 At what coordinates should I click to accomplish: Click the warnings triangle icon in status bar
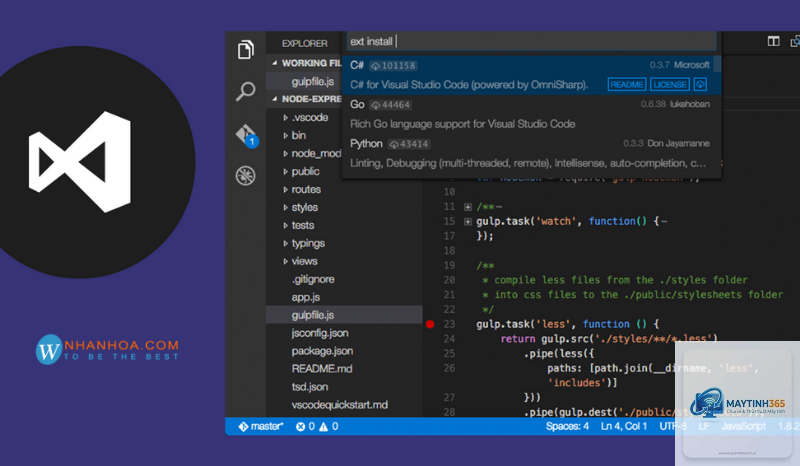click(x=323, y=427)
